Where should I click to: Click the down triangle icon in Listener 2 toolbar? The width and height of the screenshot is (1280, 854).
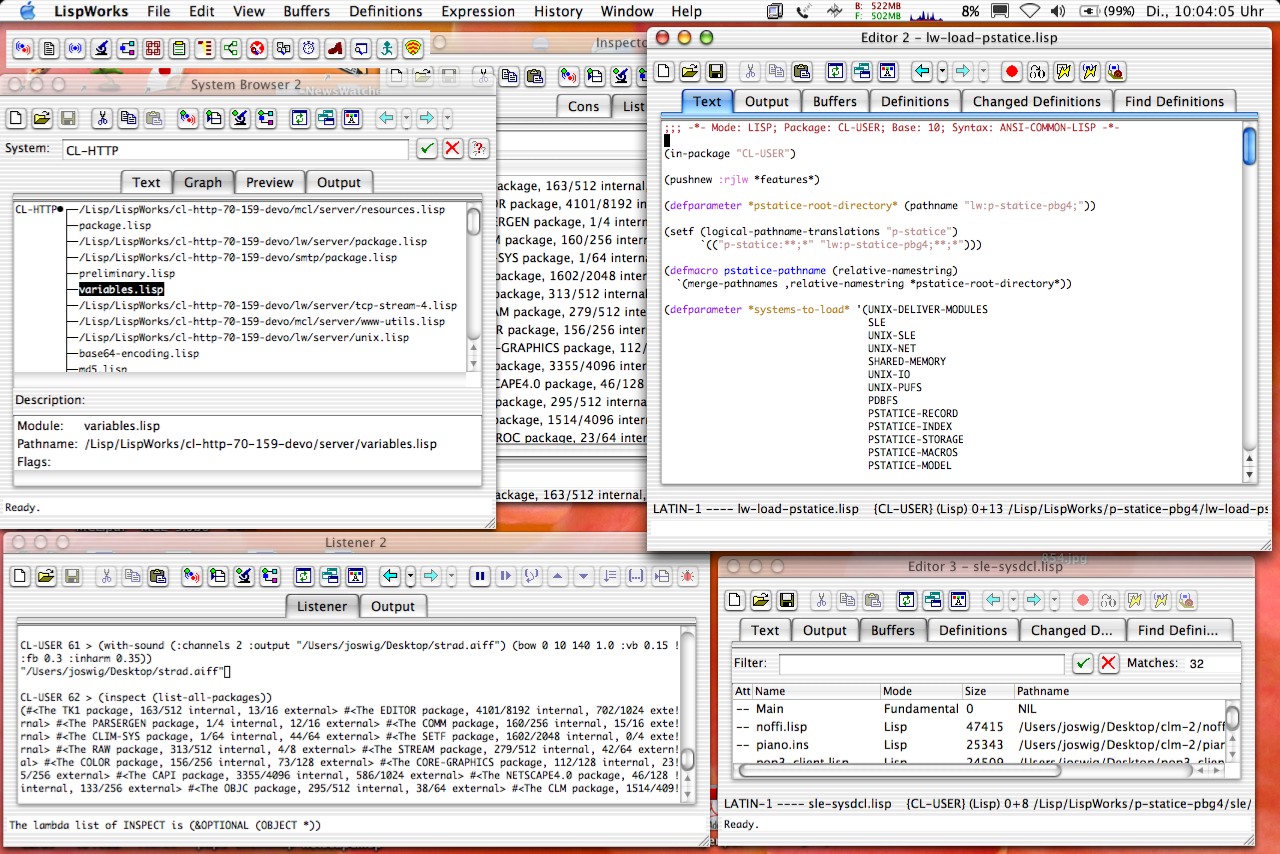pyautogui.click(x=584, y=576)
